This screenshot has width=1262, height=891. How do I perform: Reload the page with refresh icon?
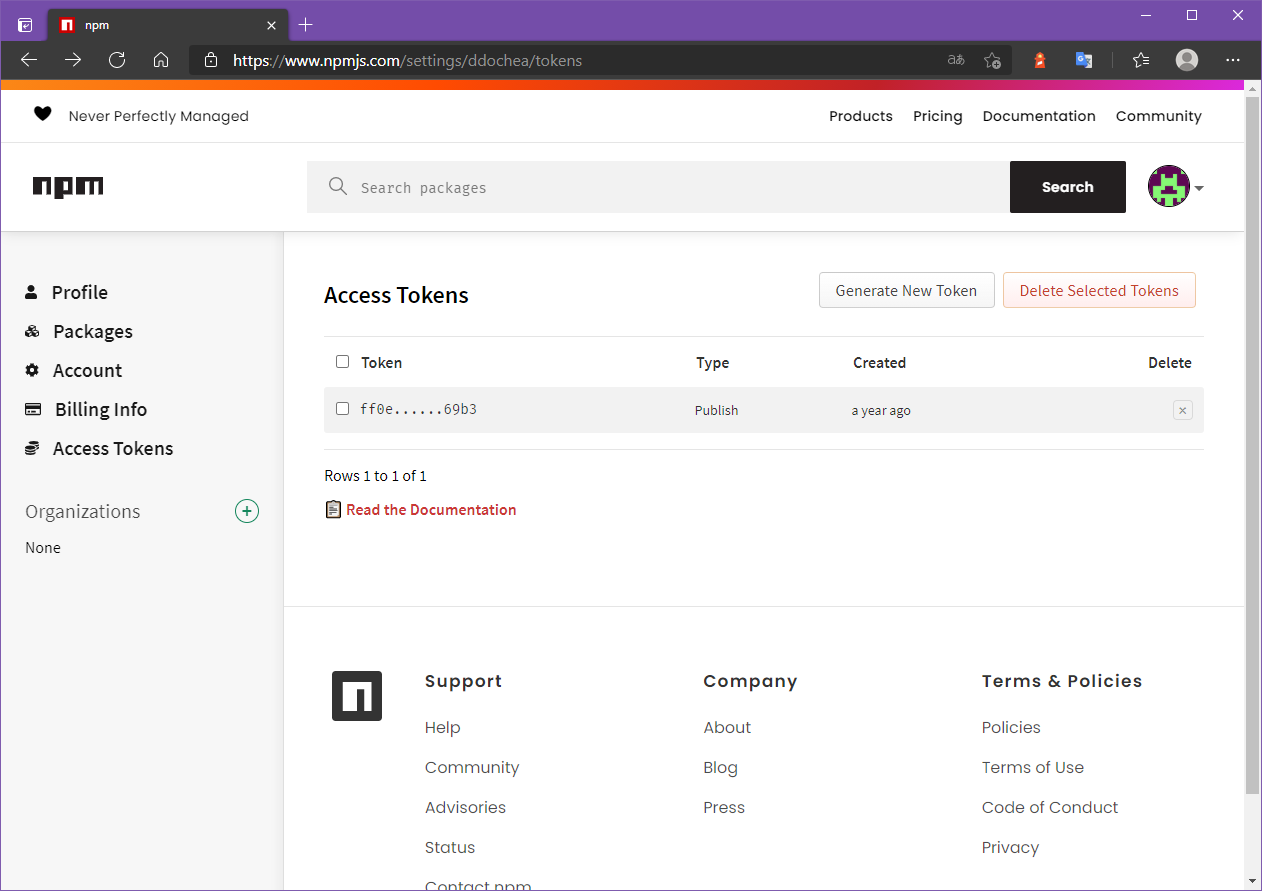click(x=117, y=60)
